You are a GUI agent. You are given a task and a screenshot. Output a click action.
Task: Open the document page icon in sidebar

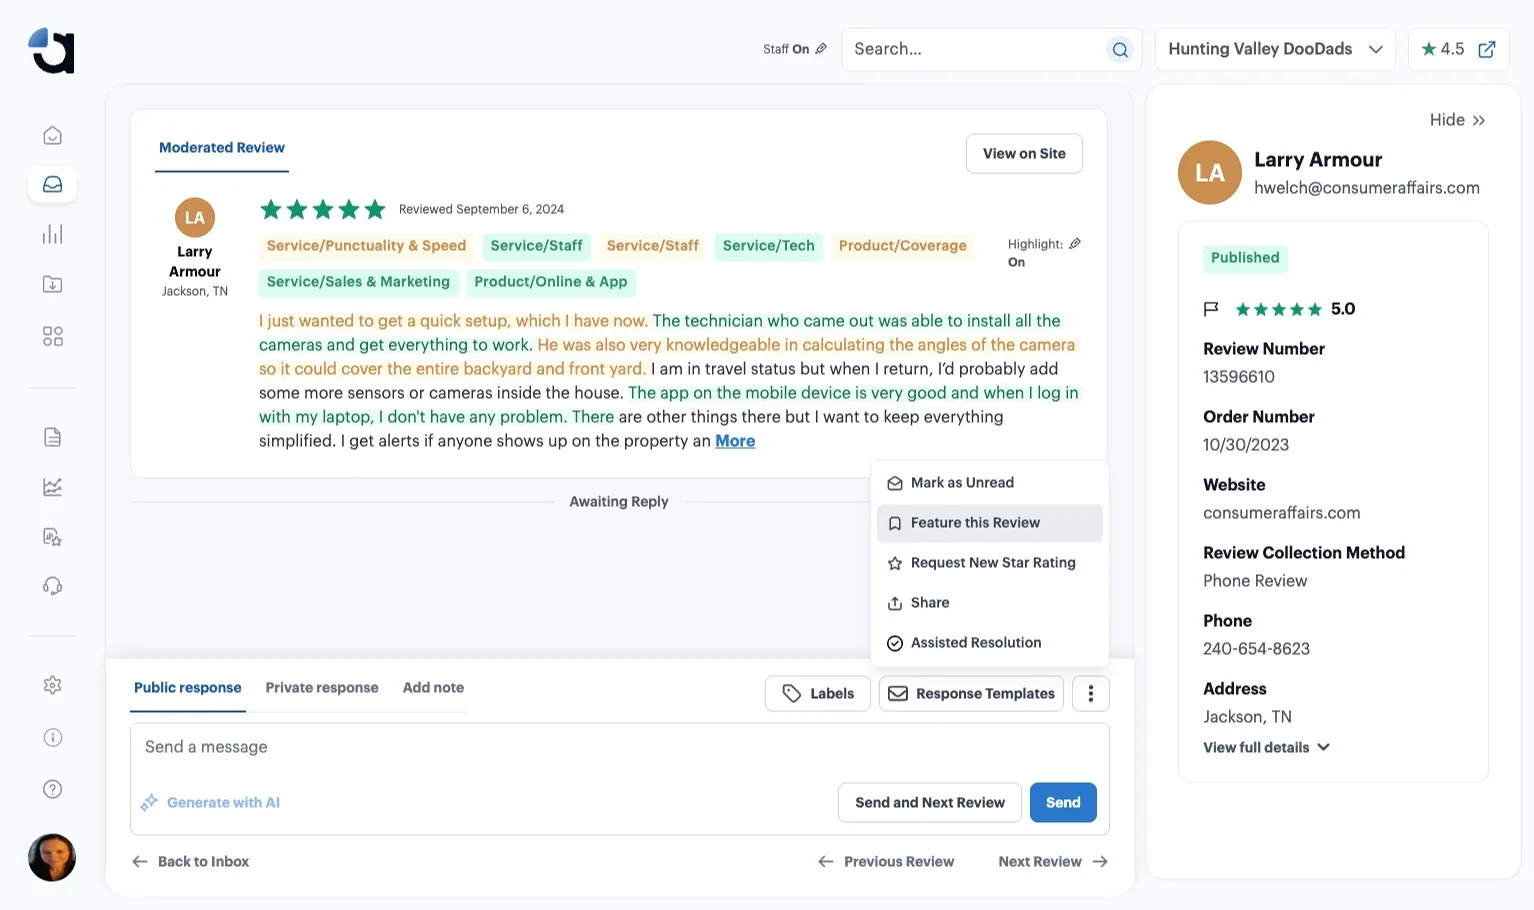(53, 437)
